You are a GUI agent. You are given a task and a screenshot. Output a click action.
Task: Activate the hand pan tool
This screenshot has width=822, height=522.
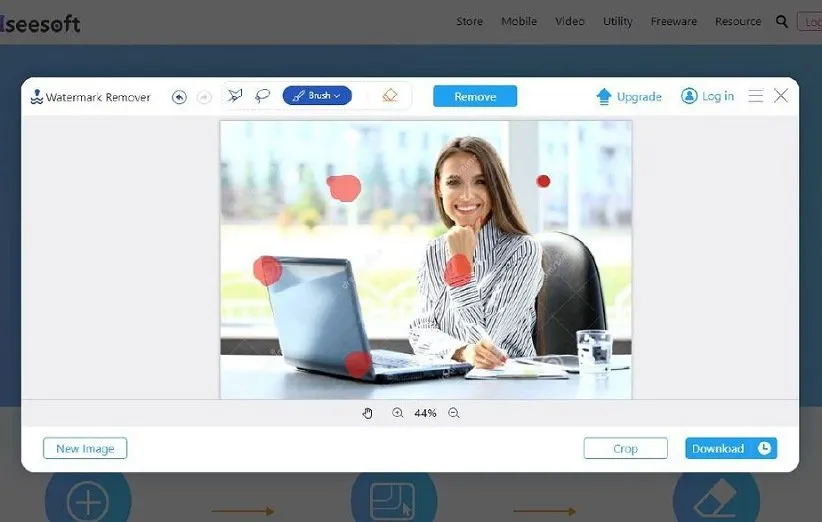367,413
